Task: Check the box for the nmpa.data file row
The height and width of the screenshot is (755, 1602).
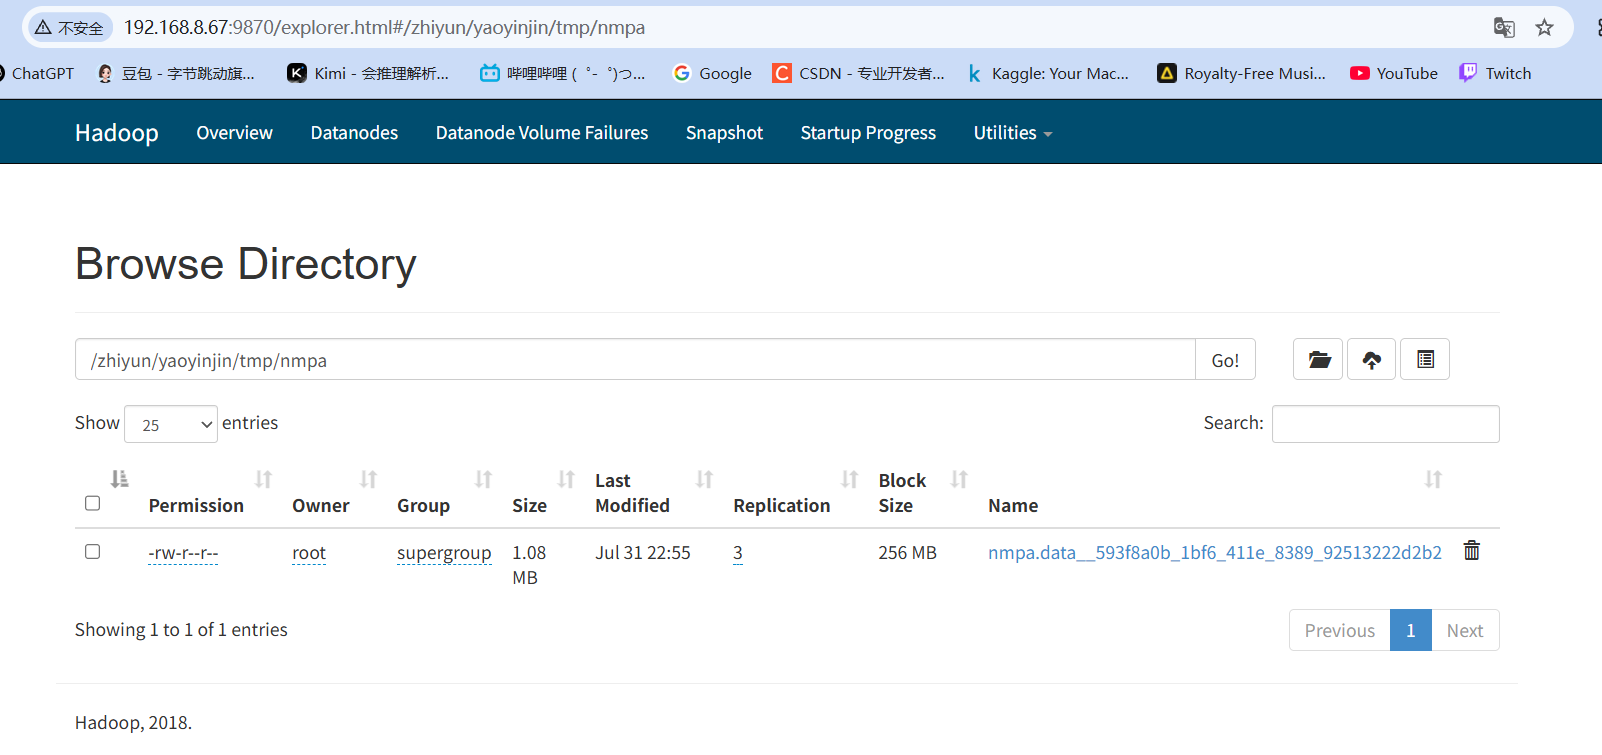Action: pos(93,552)
